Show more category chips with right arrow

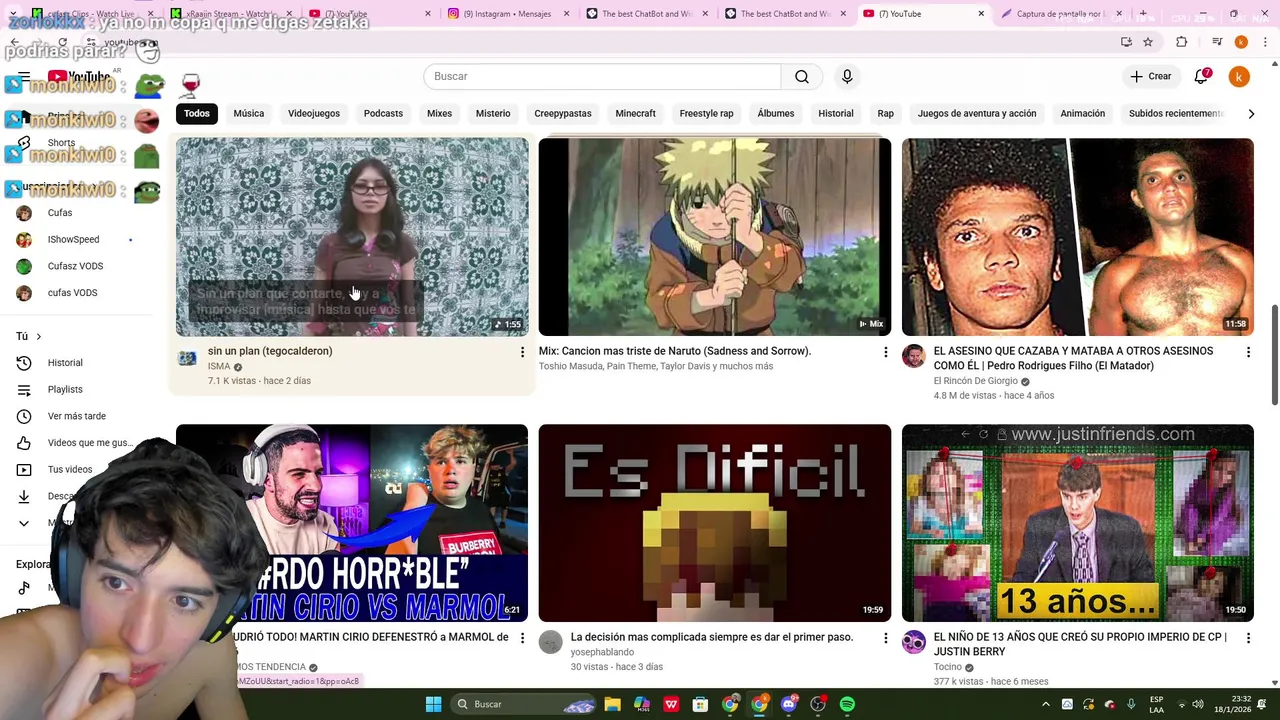1251,114
